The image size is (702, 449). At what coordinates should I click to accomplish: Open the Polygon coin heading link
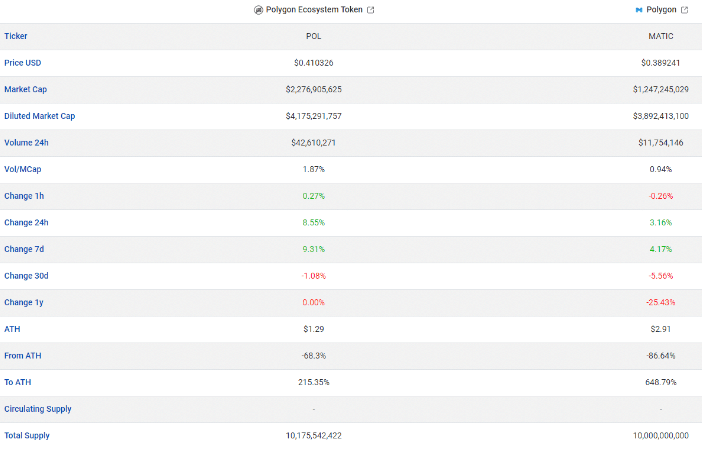[x=661, y=9]
